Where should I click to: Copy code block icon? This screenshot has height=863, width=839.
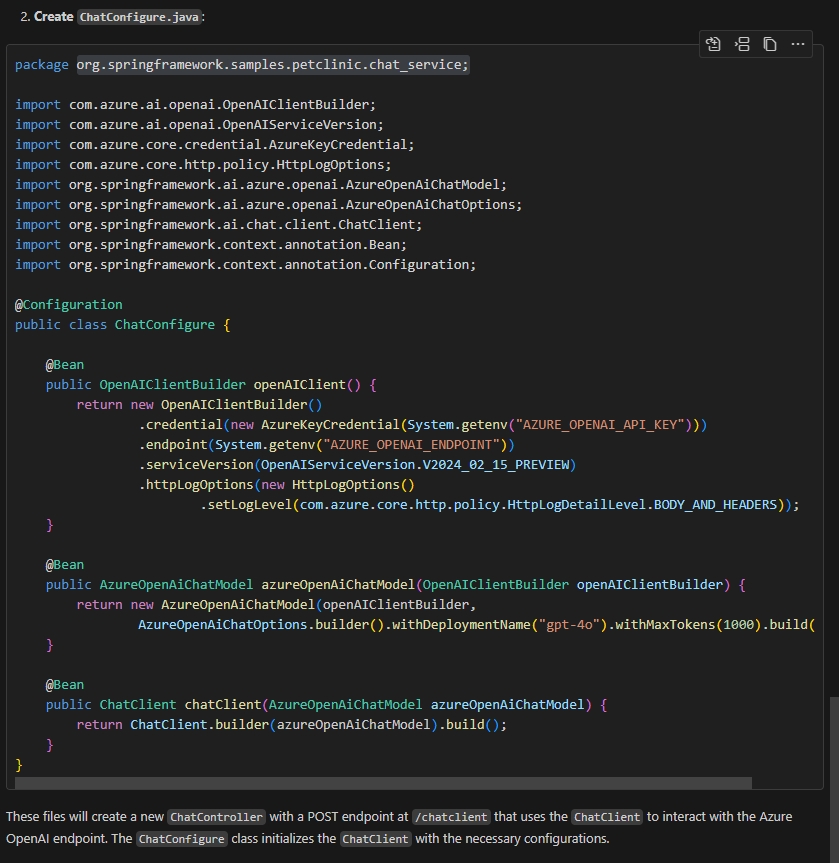click(770, 44)
